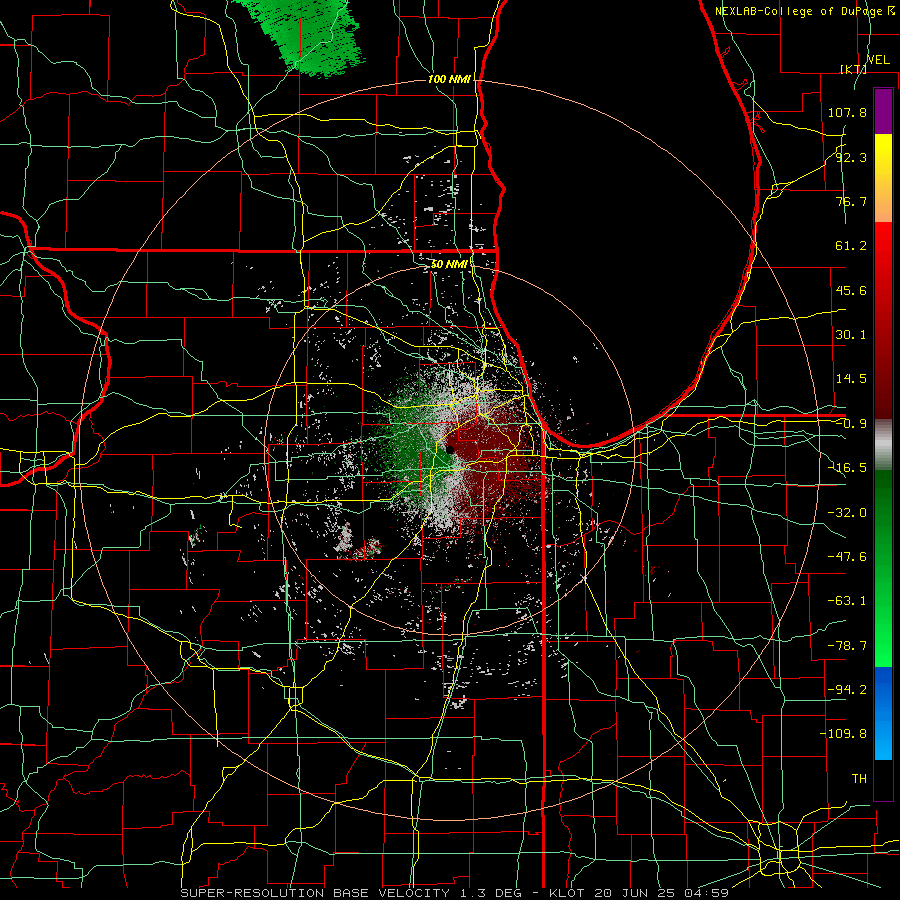Click the TH label below the scale

pyautogui.click(x=859, y=779)
